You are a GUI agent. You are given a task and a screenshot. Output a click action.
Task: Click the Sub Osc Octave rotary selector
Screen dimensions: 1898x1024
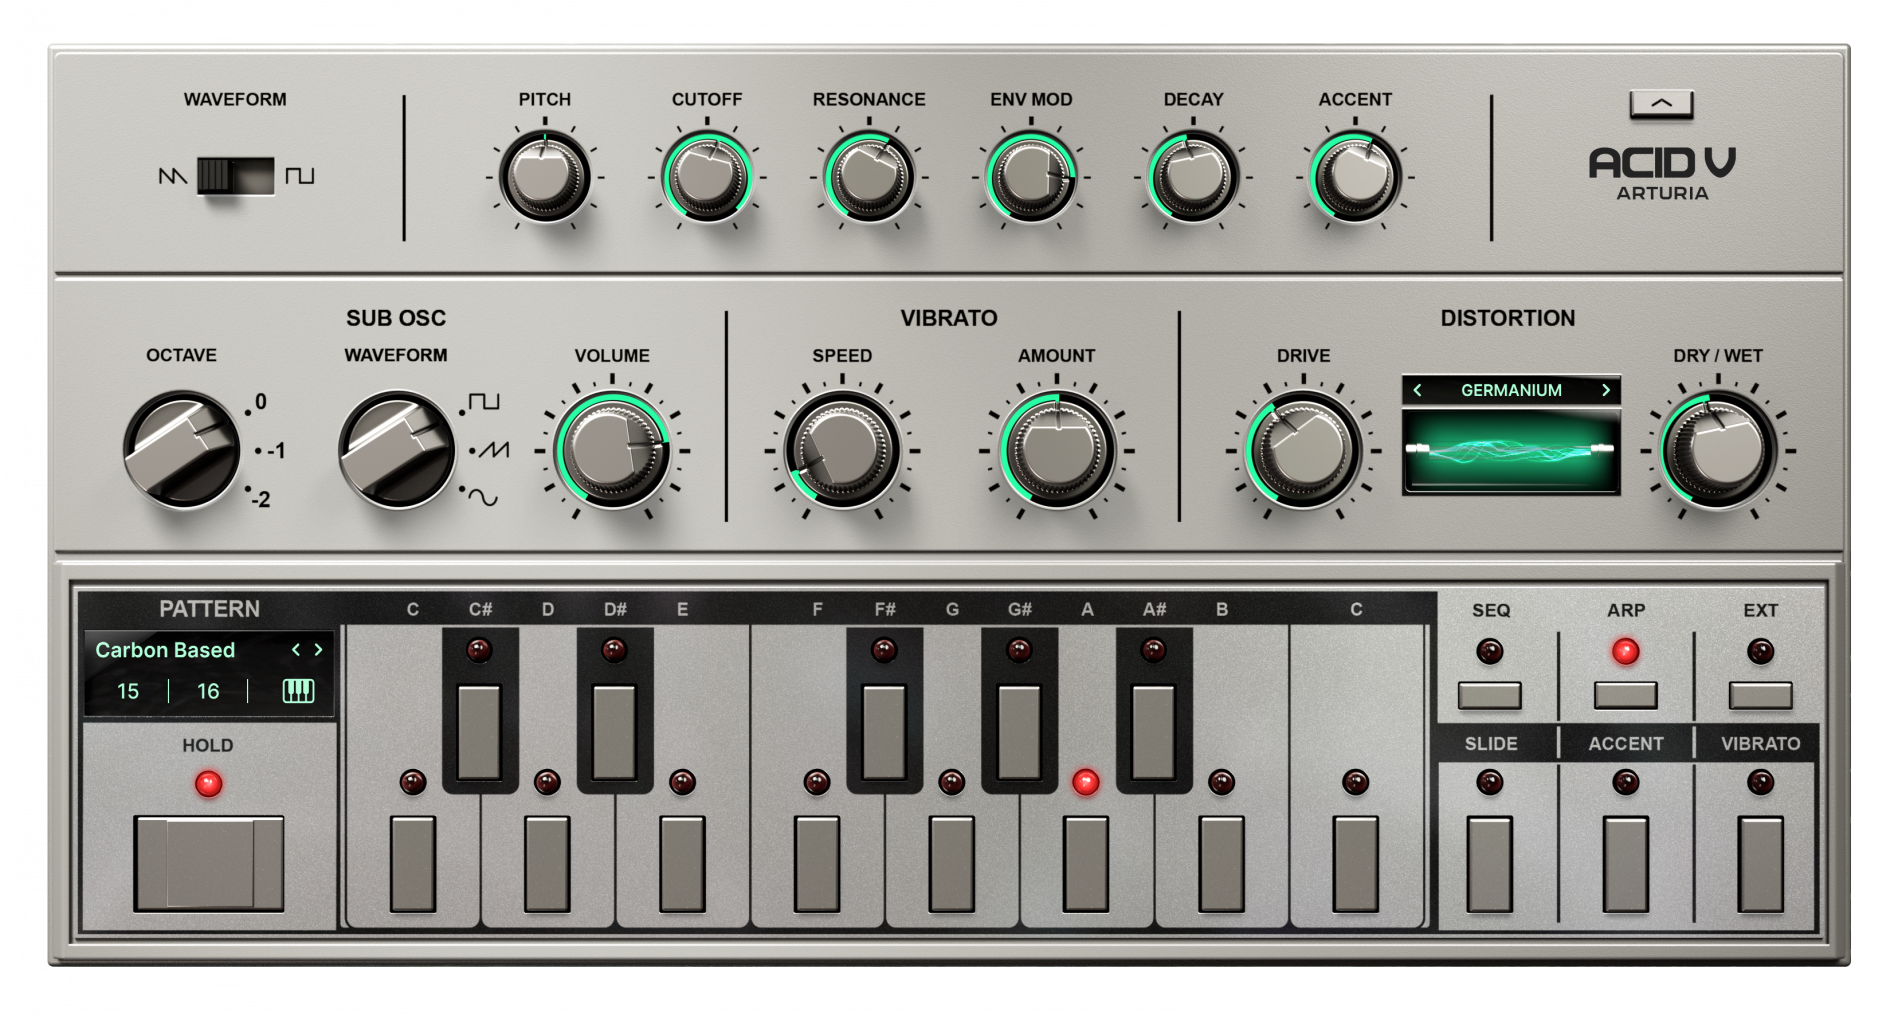182,450
